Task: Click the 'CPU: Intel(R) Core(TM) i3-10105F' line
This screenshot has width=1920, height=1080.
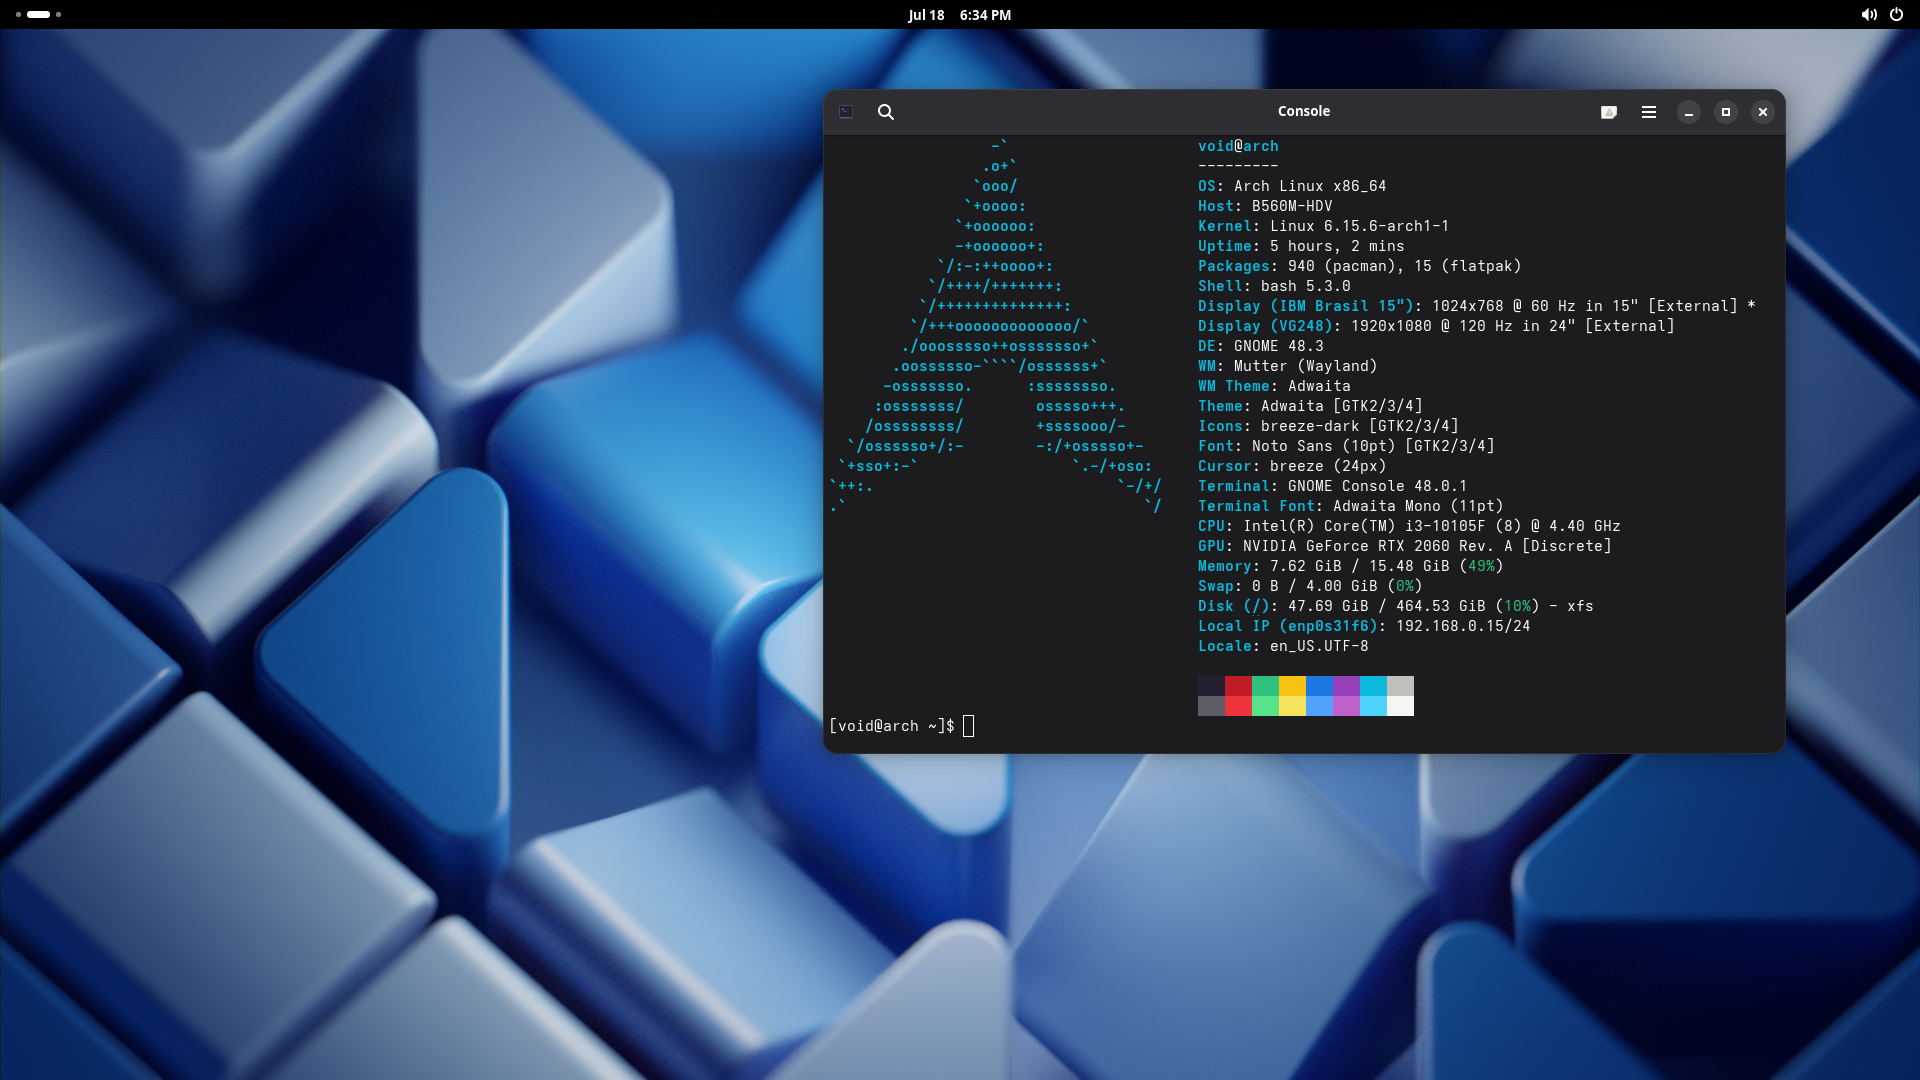Action: tap(1409, 526)
